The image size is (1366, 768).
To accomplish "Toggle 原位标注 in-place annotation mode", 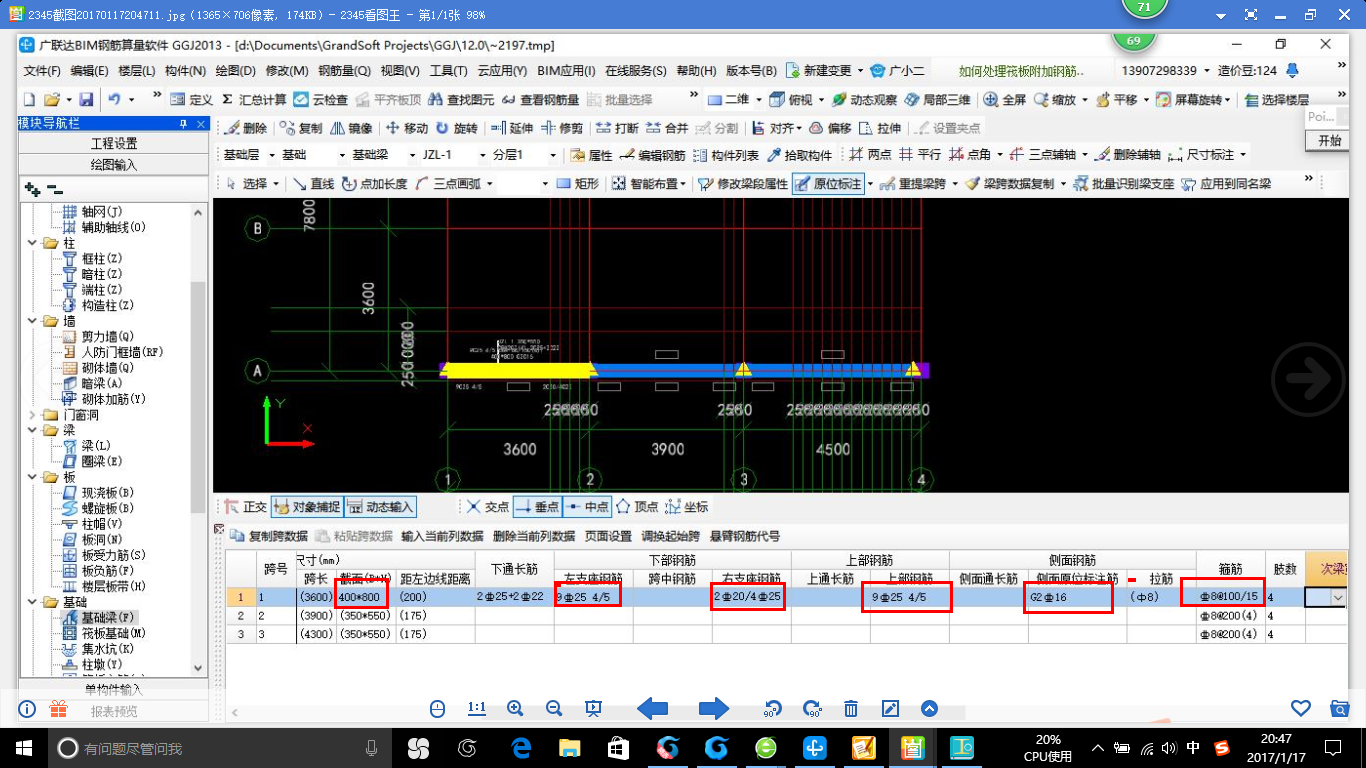I will 828,183.
